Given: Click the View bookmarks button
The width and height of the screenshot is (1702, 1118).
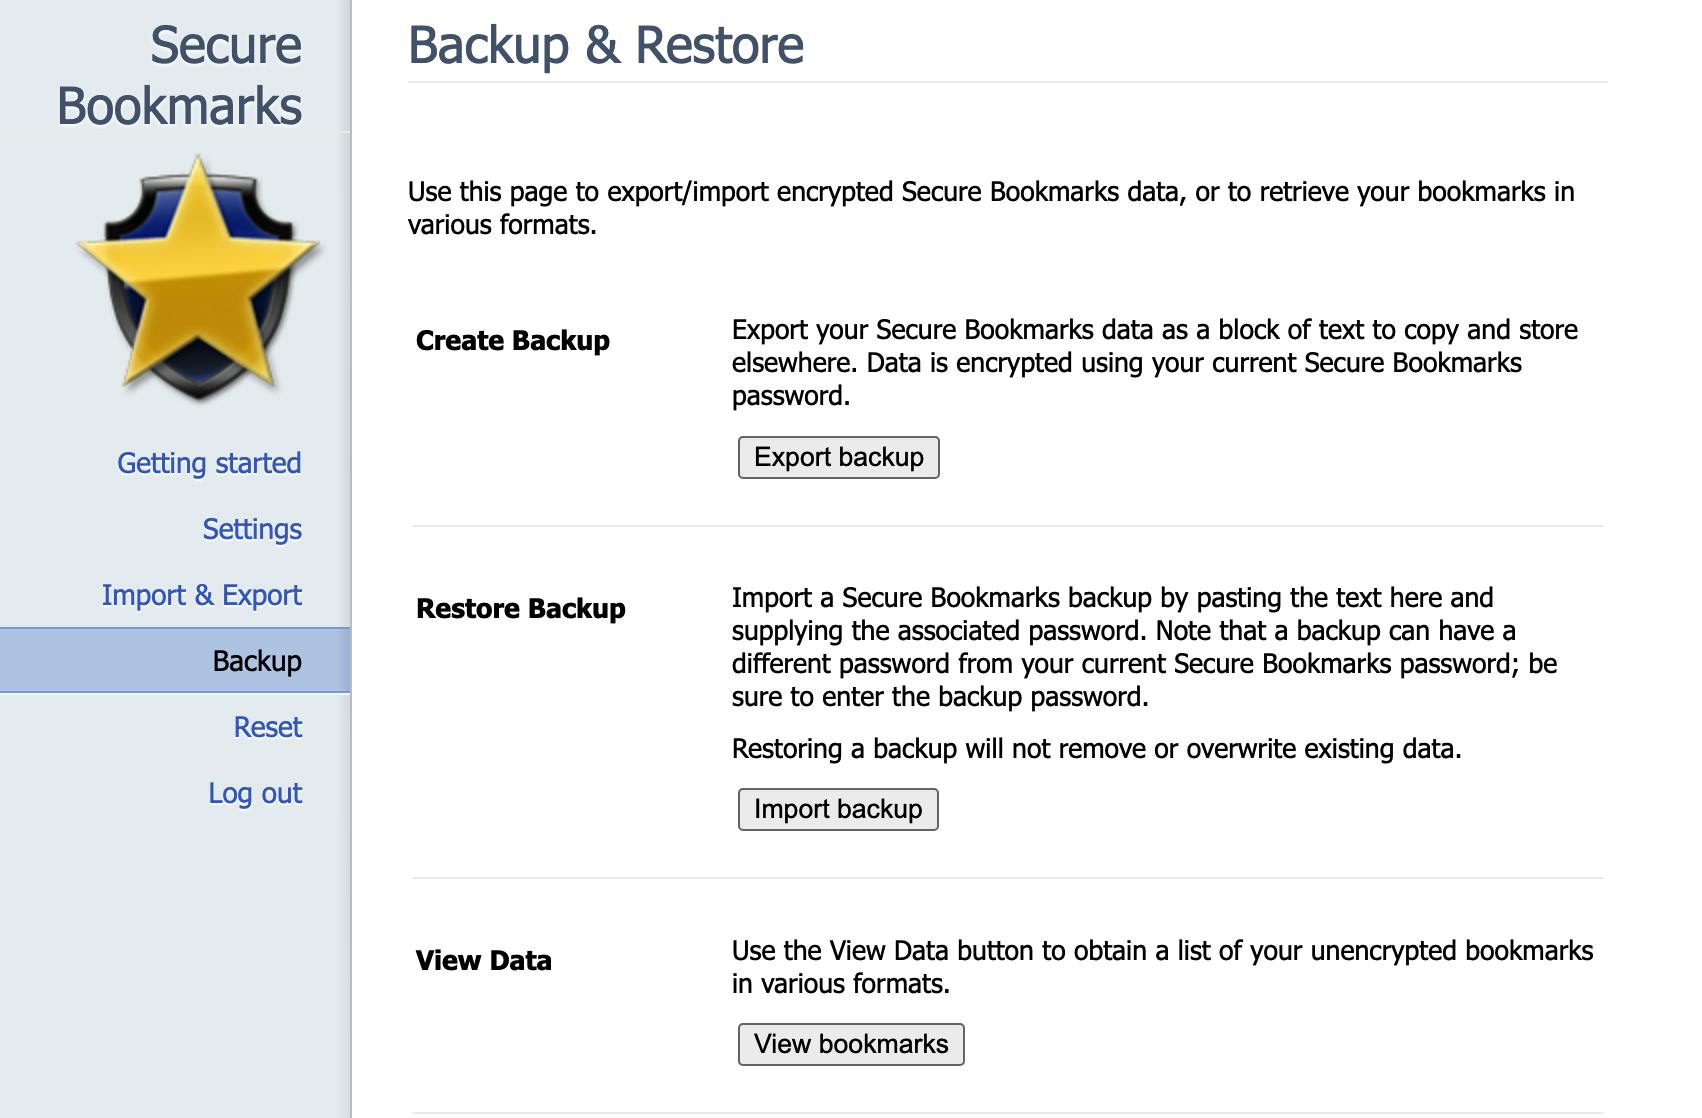Looking at the screenshot, I should (850, 1044).
